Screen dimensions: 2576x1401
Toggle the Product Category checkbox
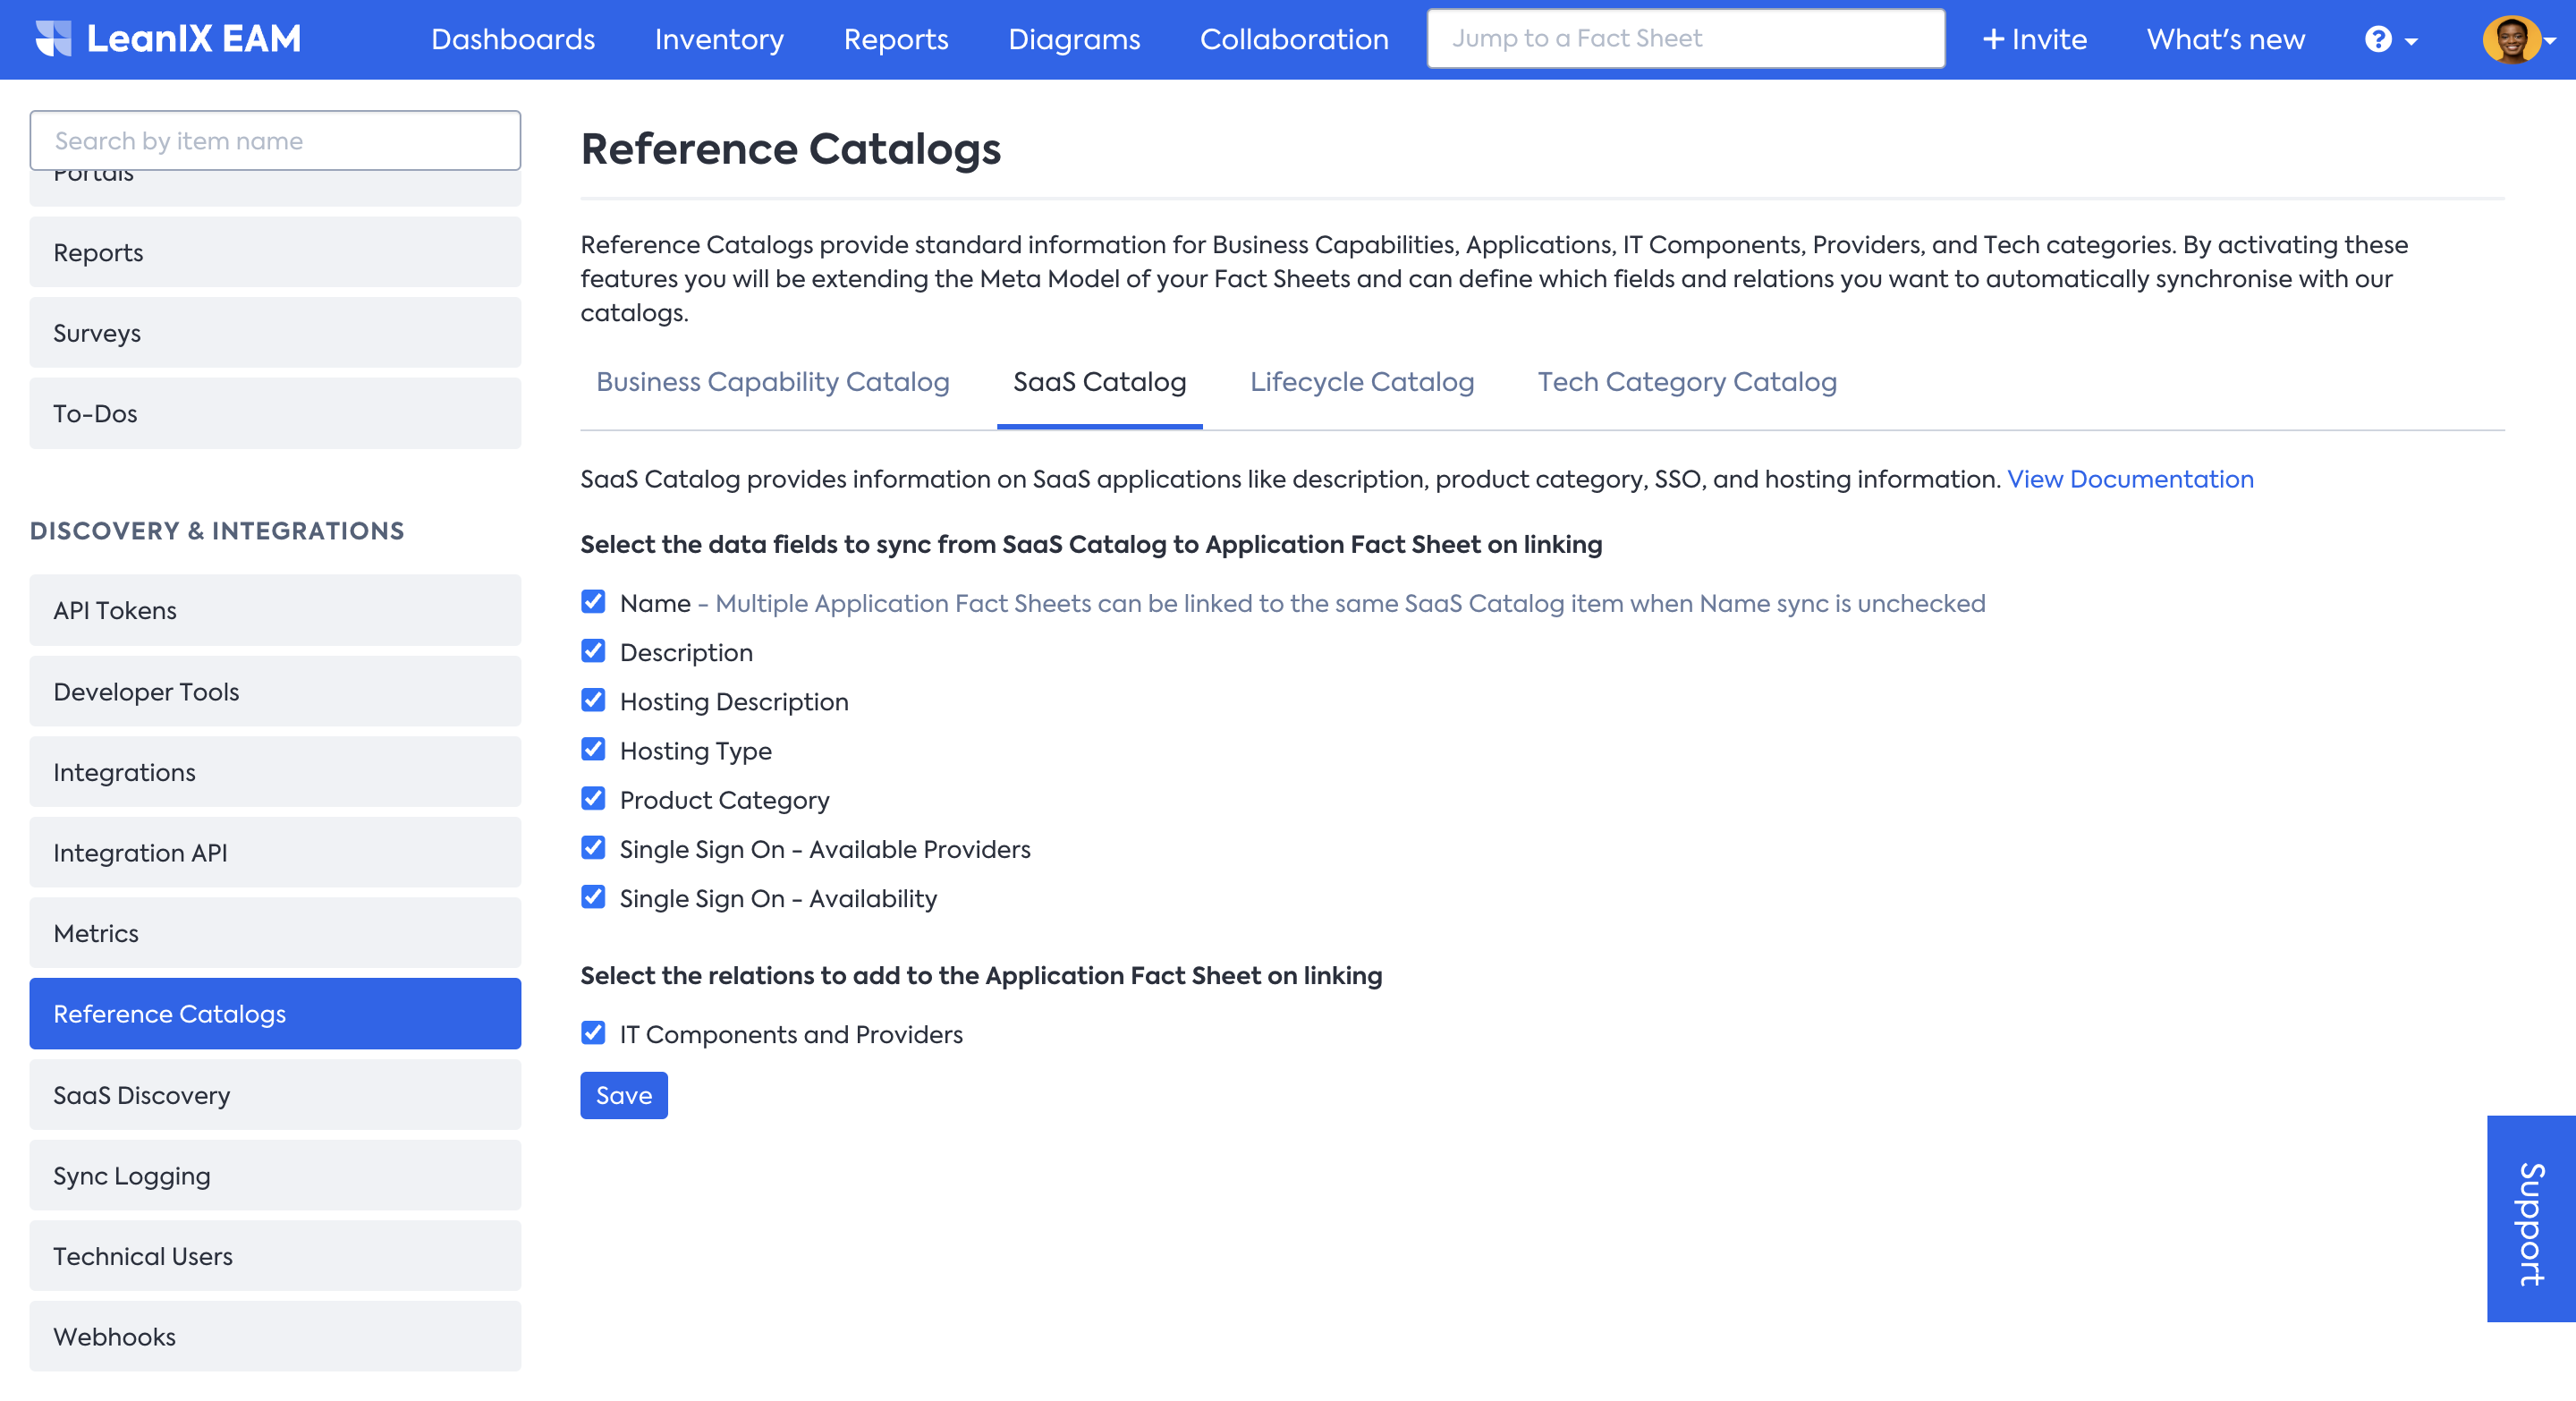[593, 799]
